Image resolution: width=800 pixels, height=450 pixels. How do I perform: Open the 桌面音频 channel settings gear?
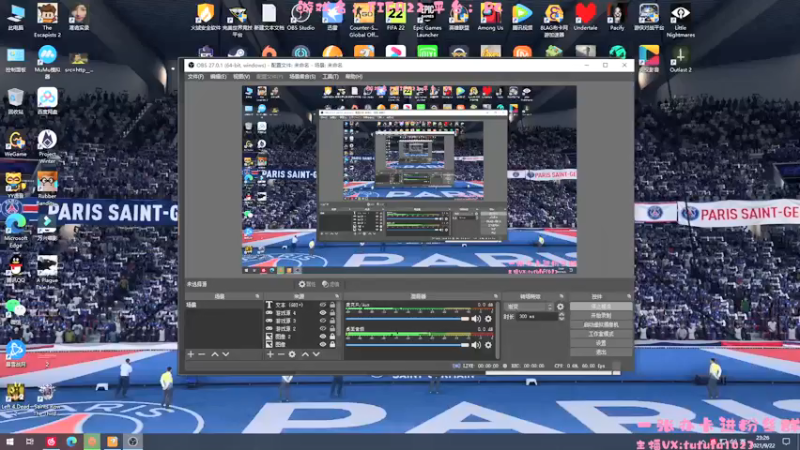(x=488, y=345)
